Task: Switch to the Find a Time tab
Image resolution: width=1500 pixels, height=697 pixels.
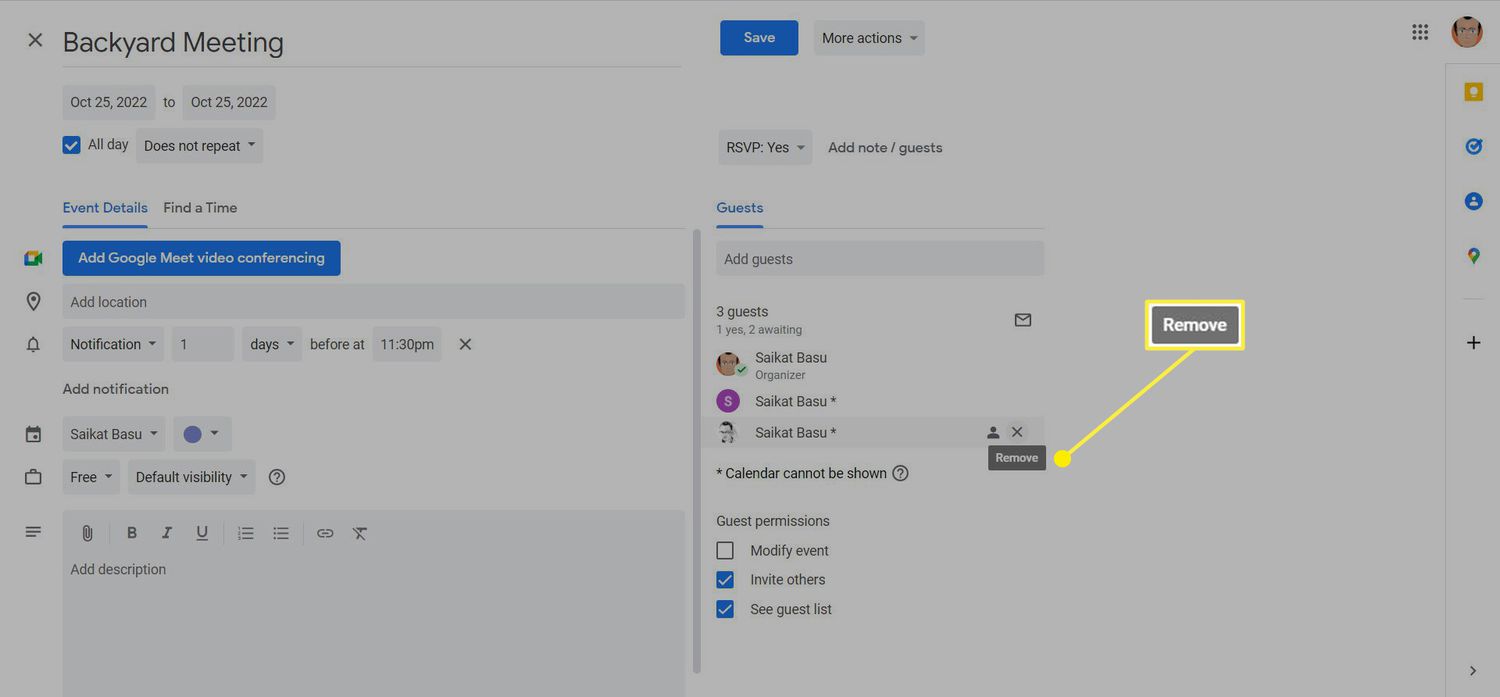Action: [x=200, y=208]
